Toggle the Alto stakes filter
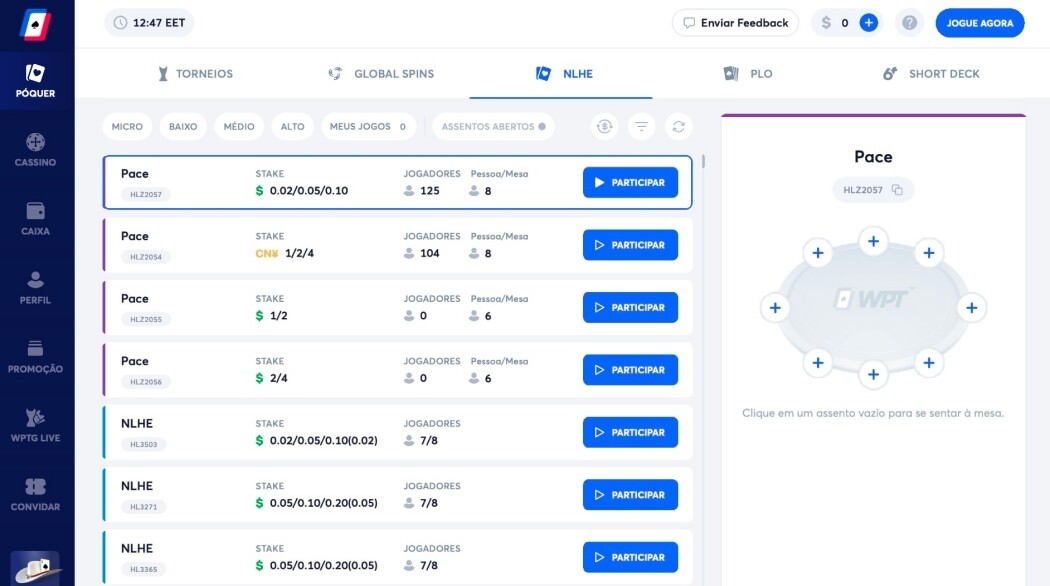 click(292, 127)
